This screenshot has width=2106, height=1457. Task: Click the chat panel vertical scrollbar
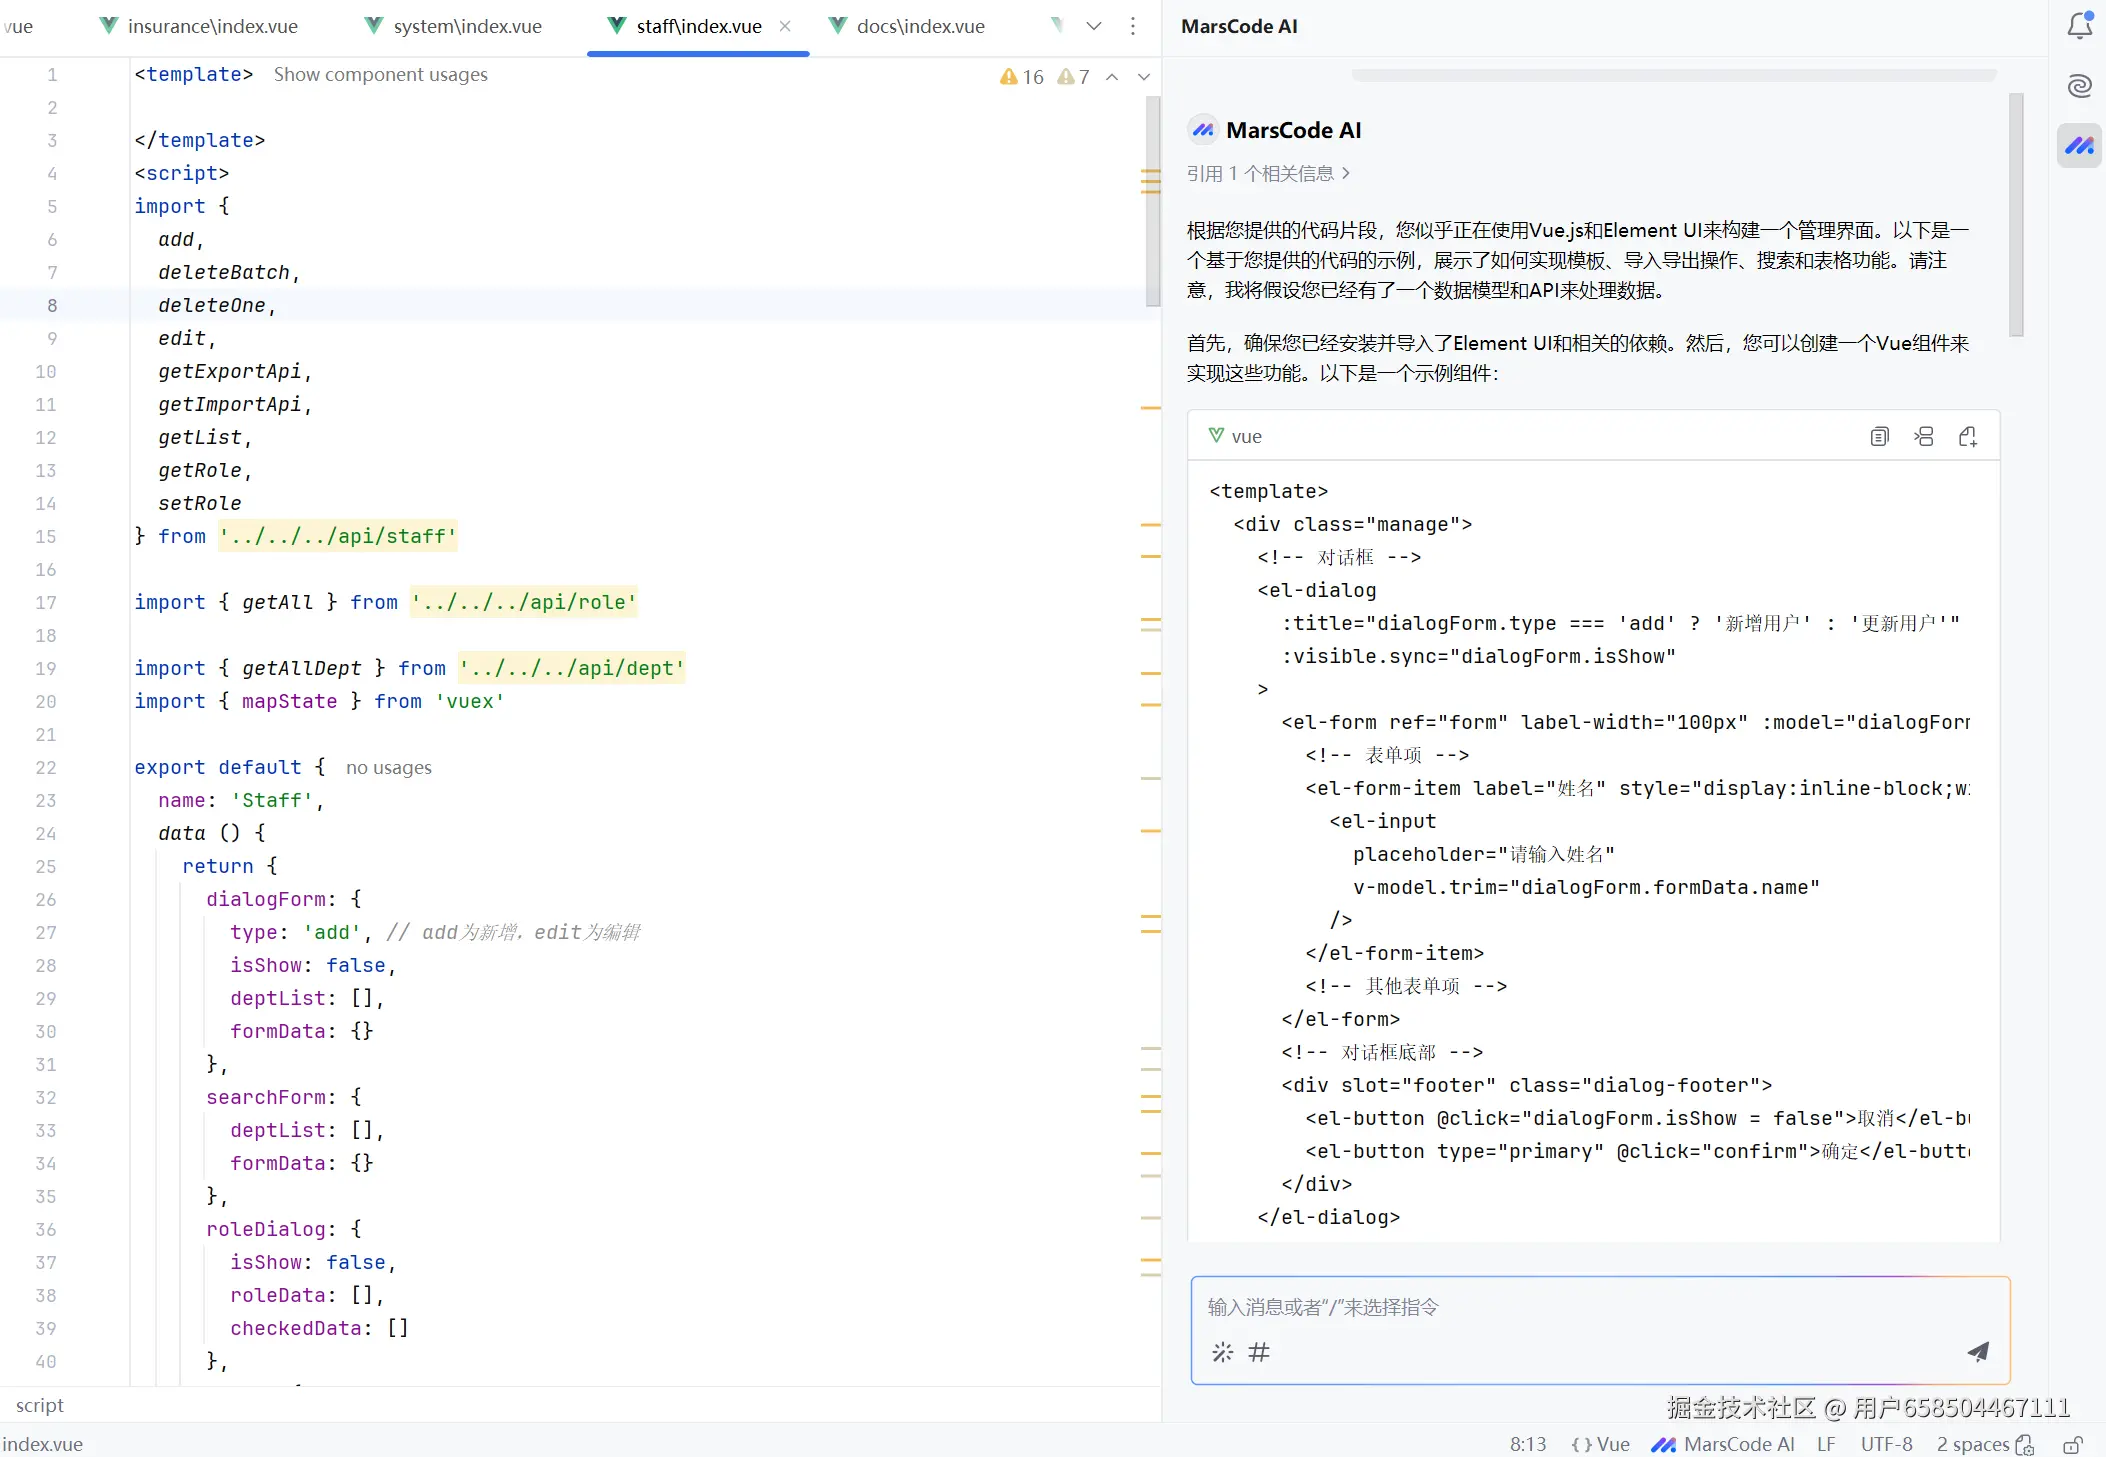click(2015, 215)
